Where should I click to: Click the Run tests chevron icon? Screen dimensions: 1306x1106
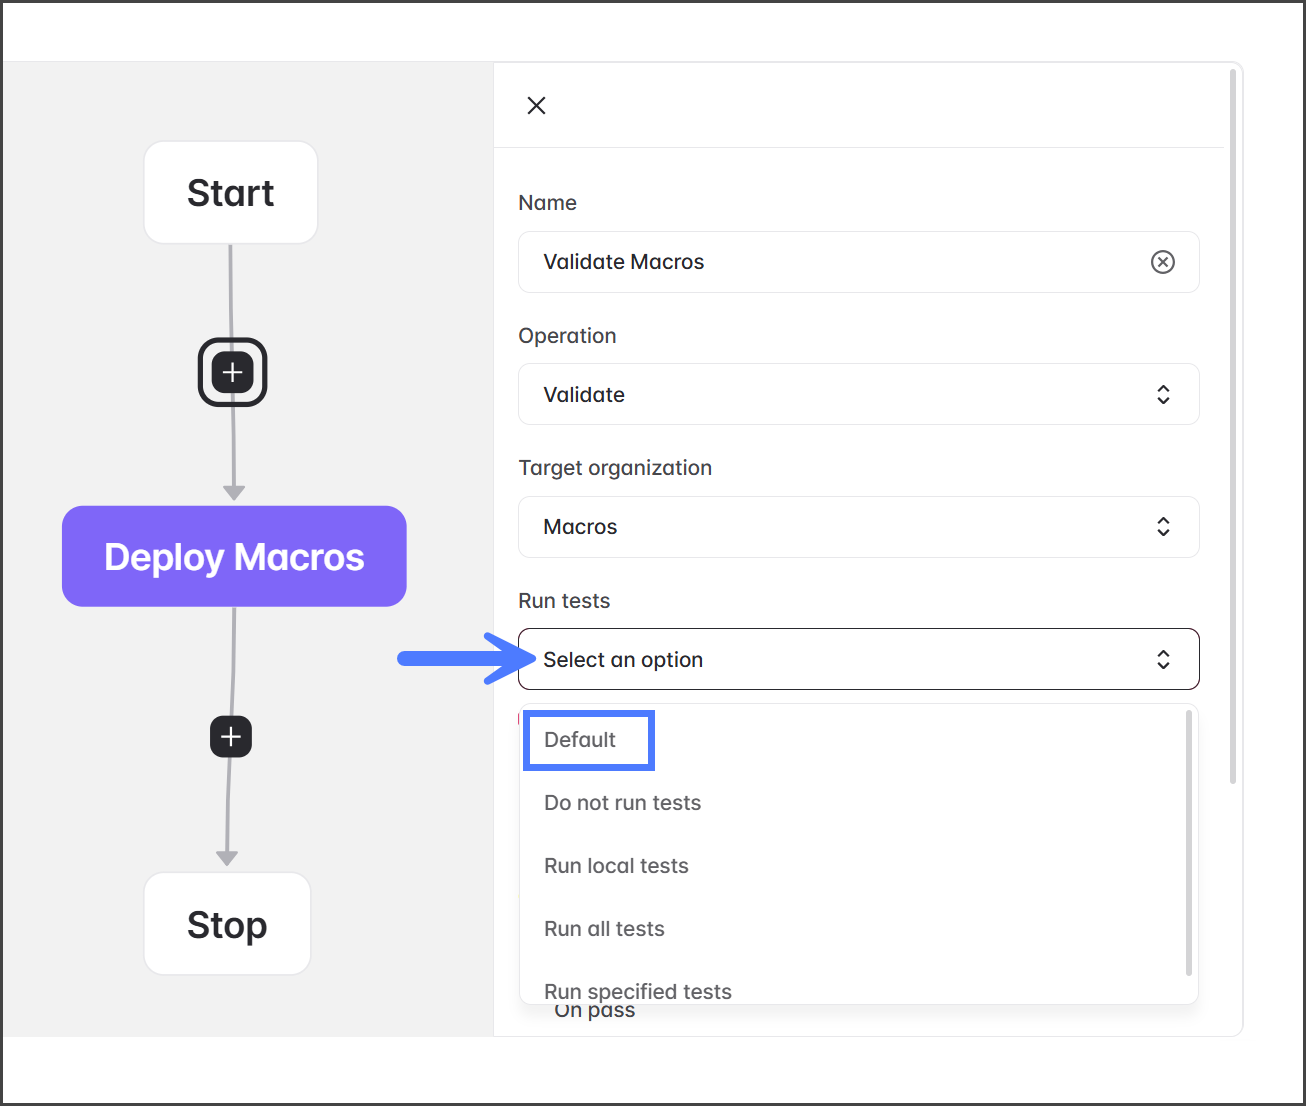coord(1163,660)
